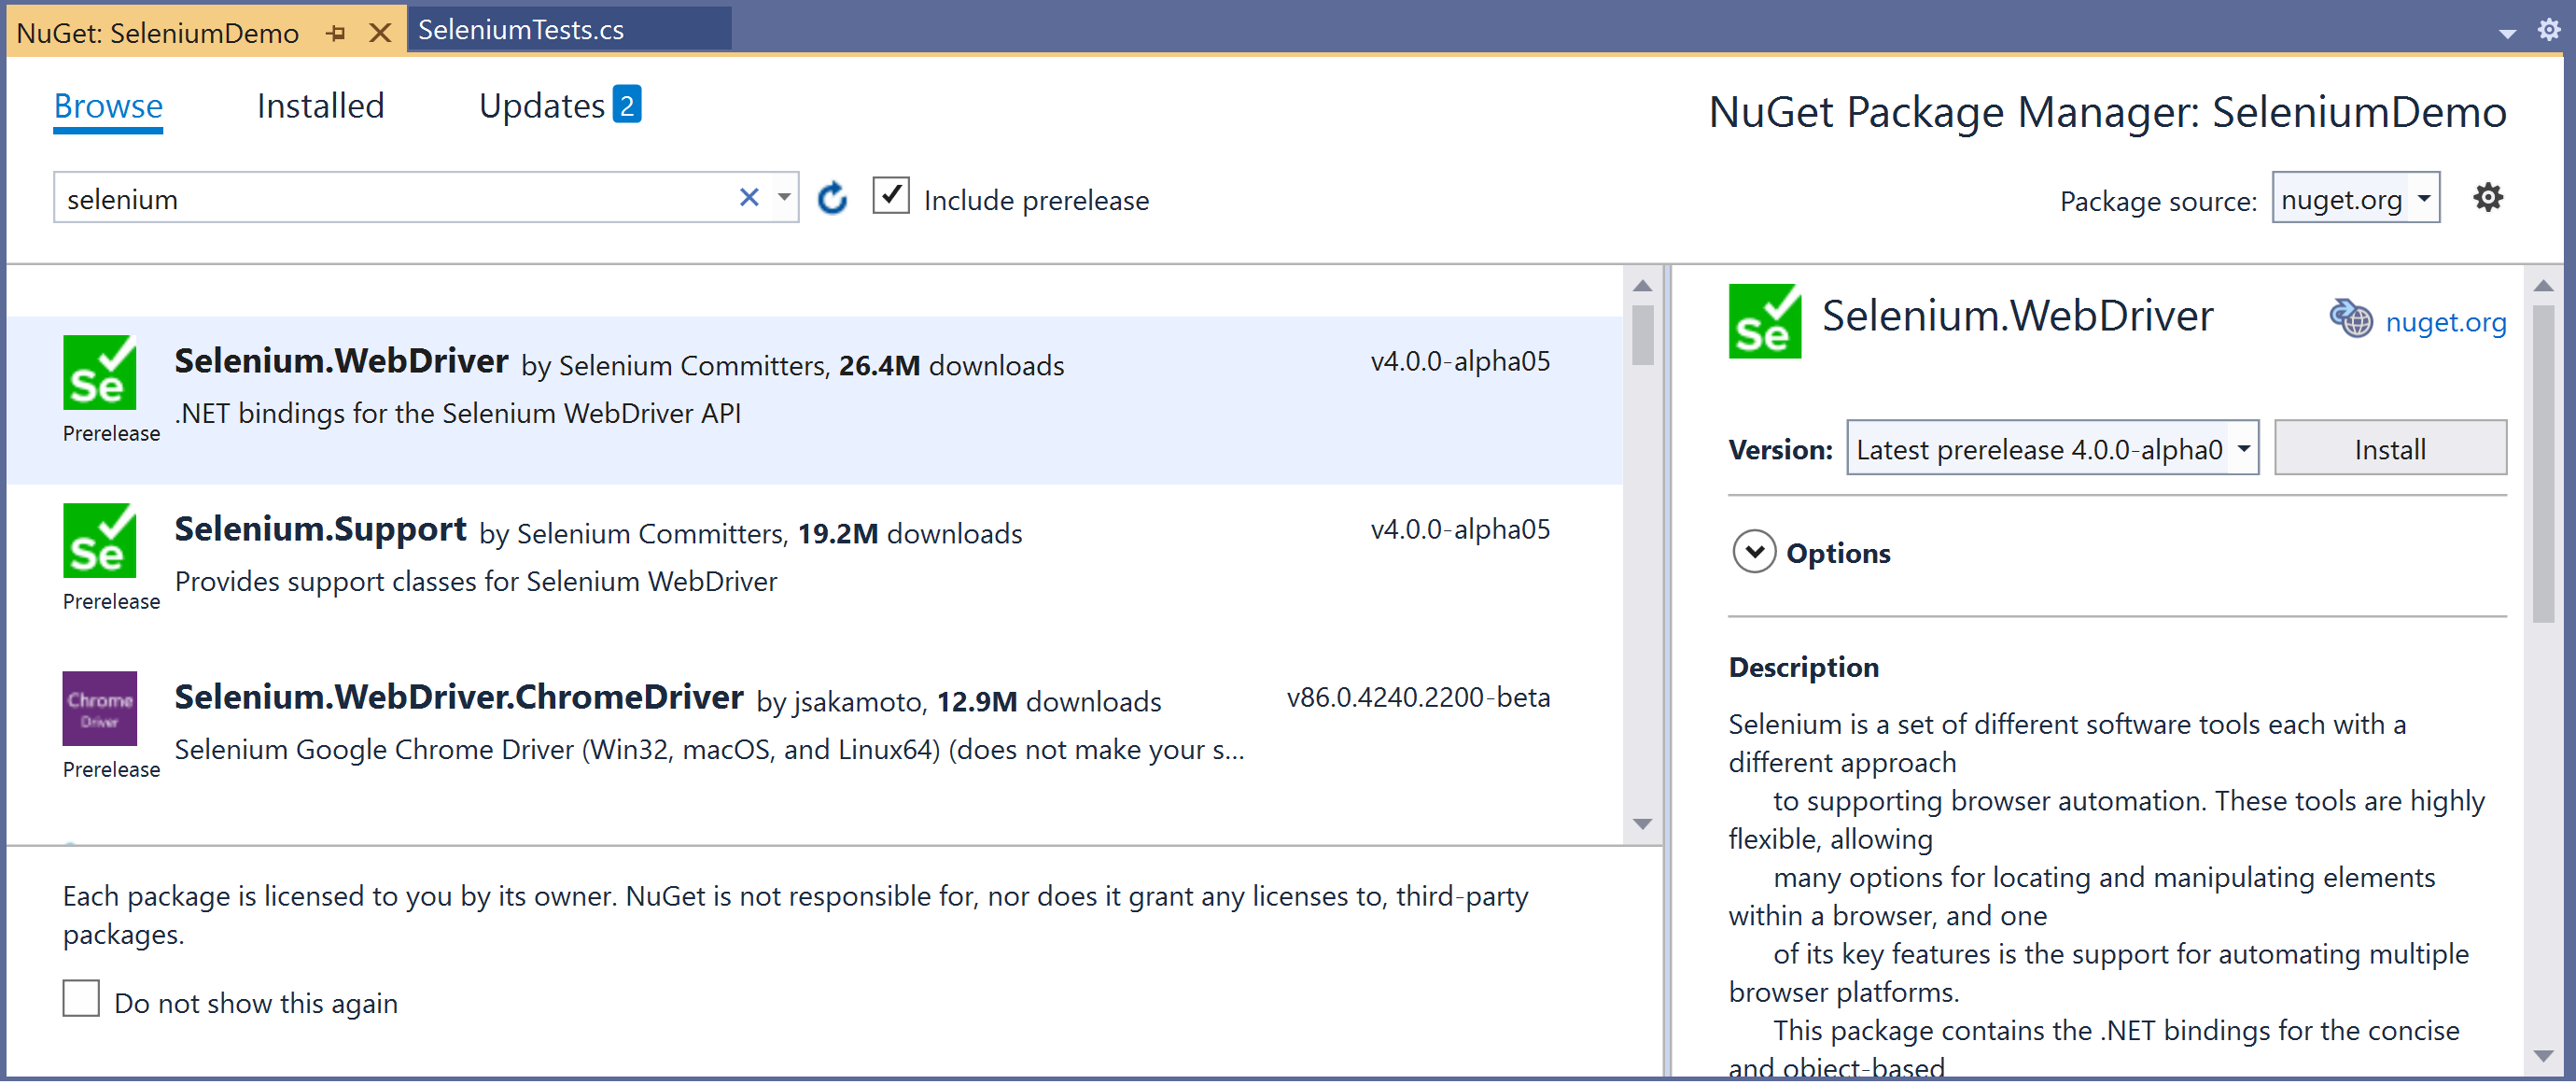Click Selenium.WebDriver package icon in list
Screen dimensions: 2576x1084
pos(99,373)
